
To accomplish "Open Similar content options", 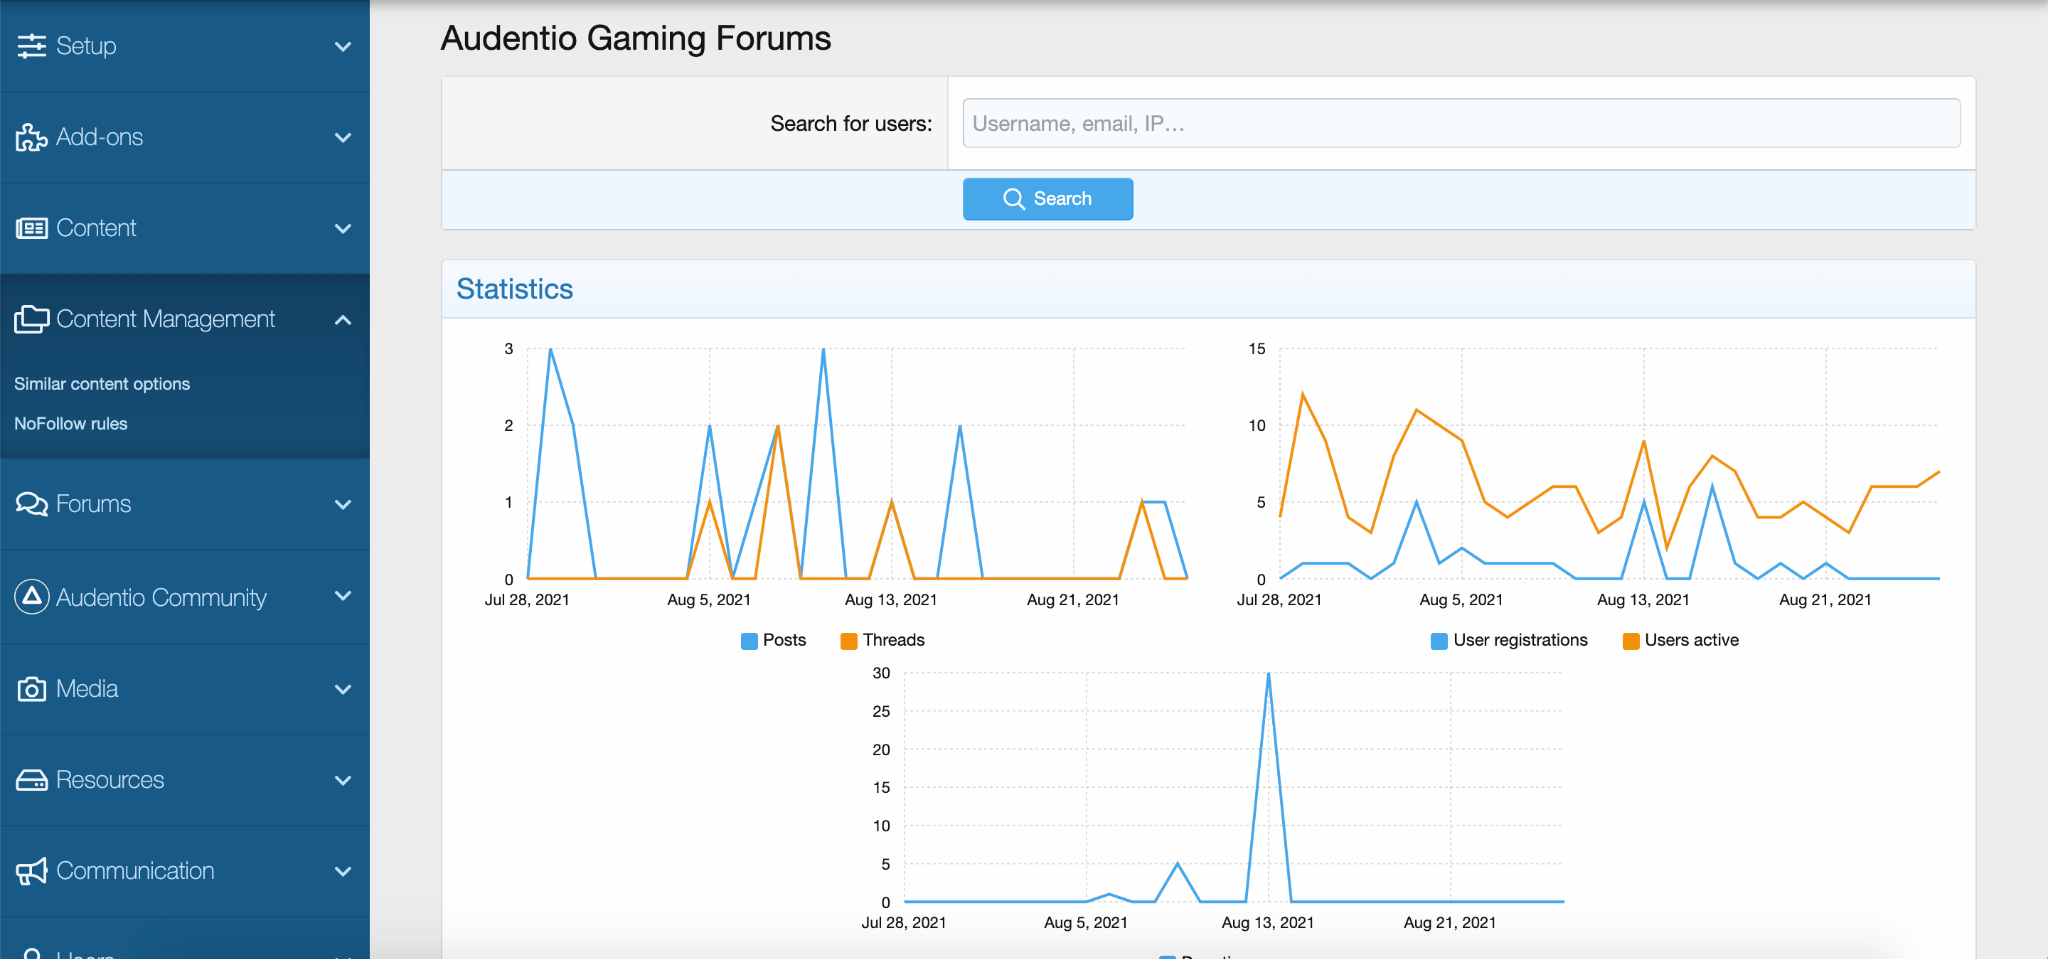I will click(102, 384).
